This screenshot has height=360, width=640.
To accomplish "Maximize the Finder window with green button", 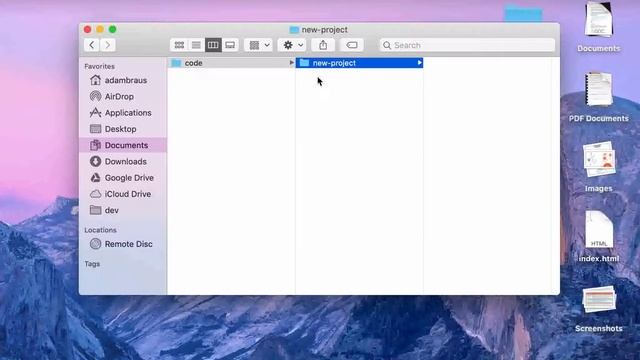I will coord(113,29).
